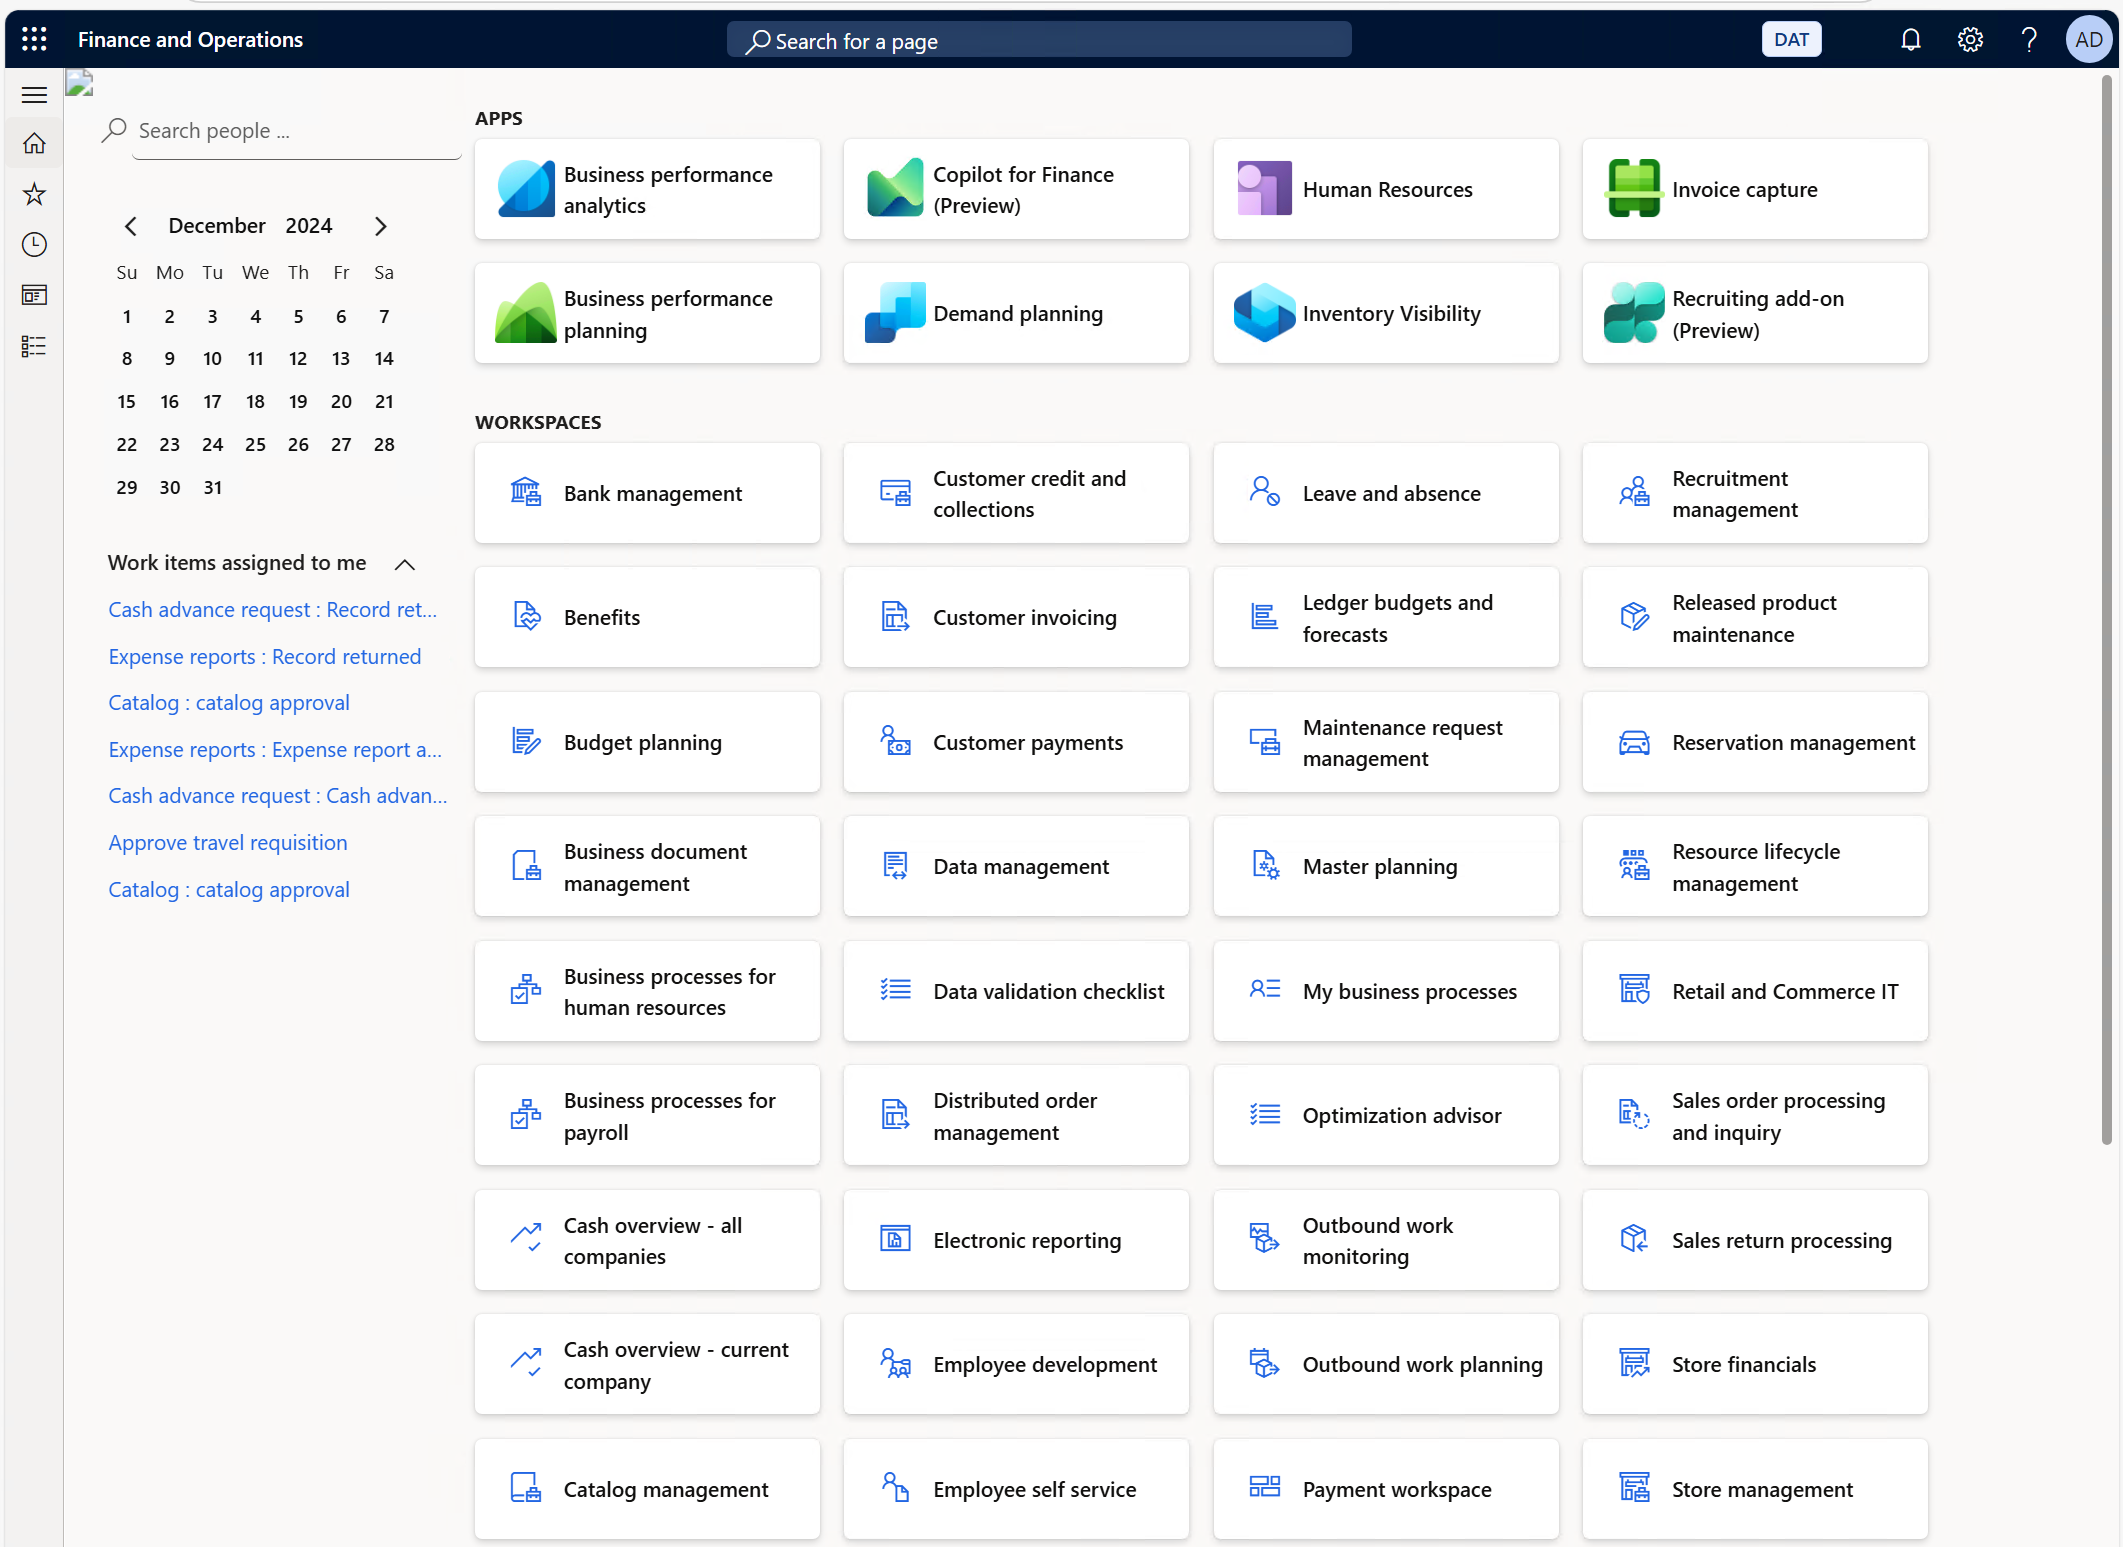Viewport: 2123px width, 1547px height.
Task: Open Electronic reporting workspace icon
Action: (x=895, y=1238)
